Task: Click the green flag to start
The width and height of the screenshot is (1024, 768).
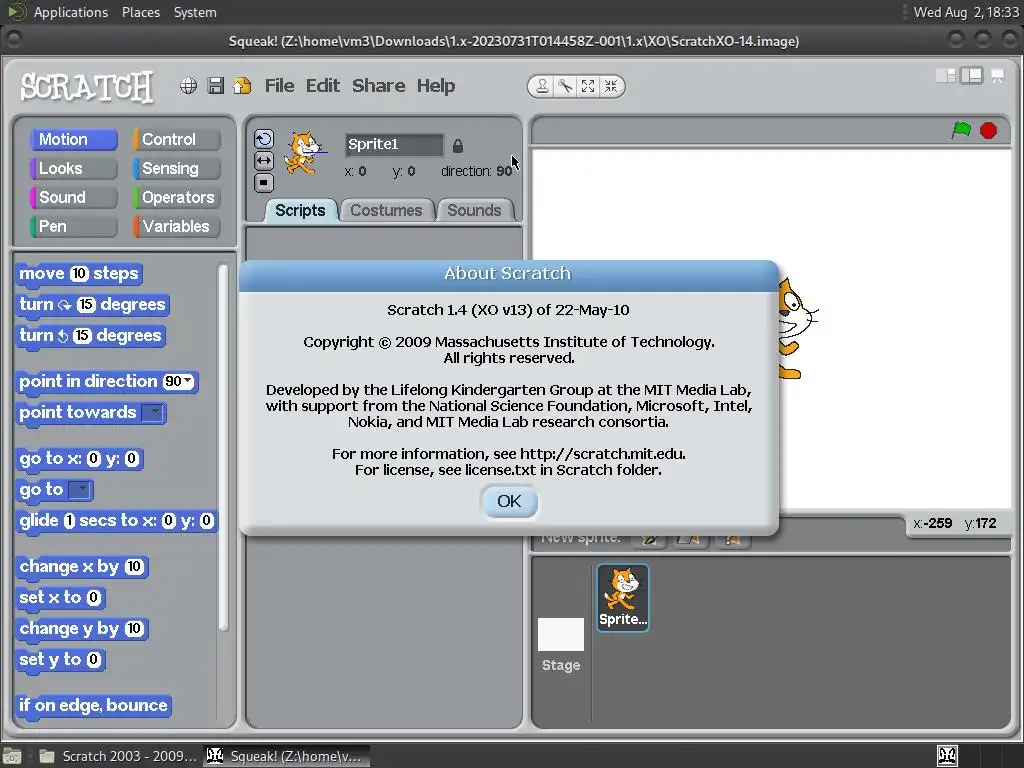Action: (x=961, y=130)
